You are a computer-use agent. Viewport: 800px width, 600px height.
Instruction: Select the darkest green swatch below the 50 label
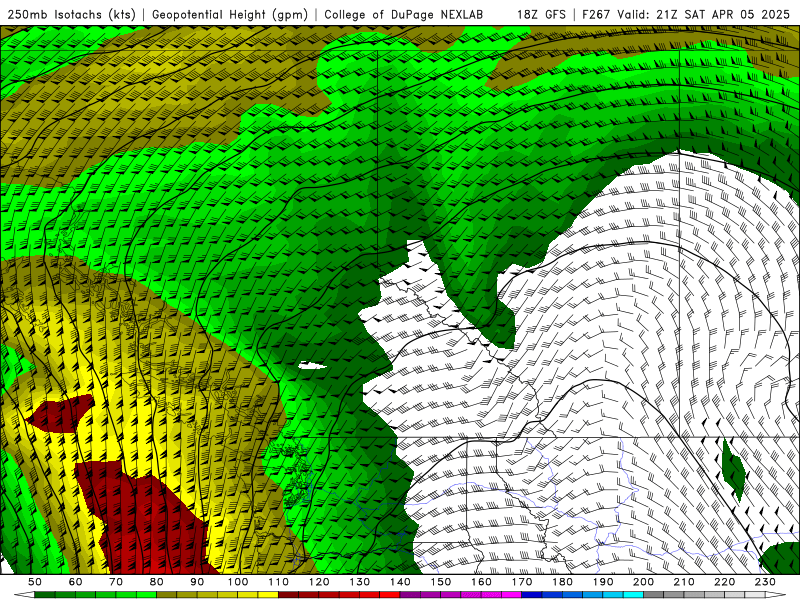[x=44, y=594]
